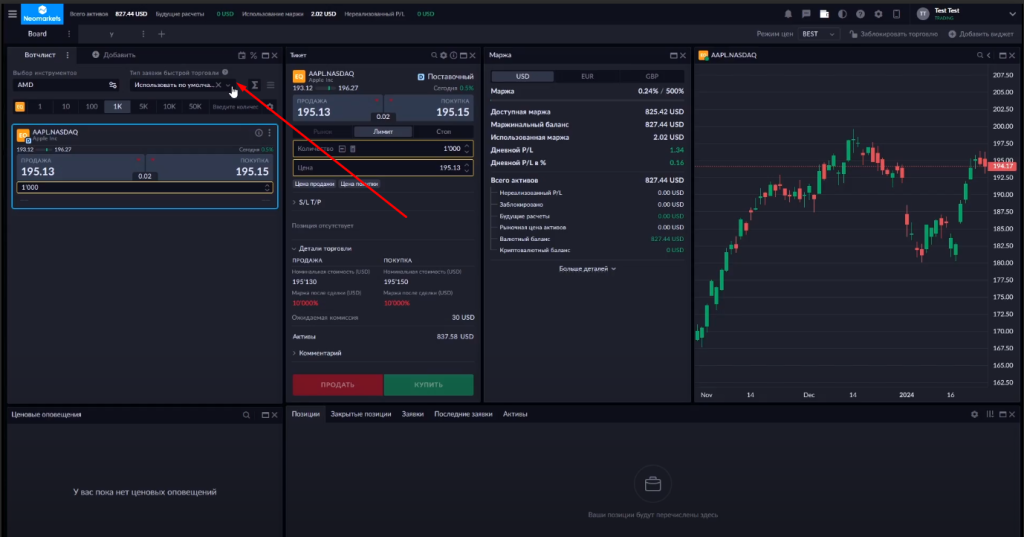Open the ticket panel gear settings

pos(443,56)
